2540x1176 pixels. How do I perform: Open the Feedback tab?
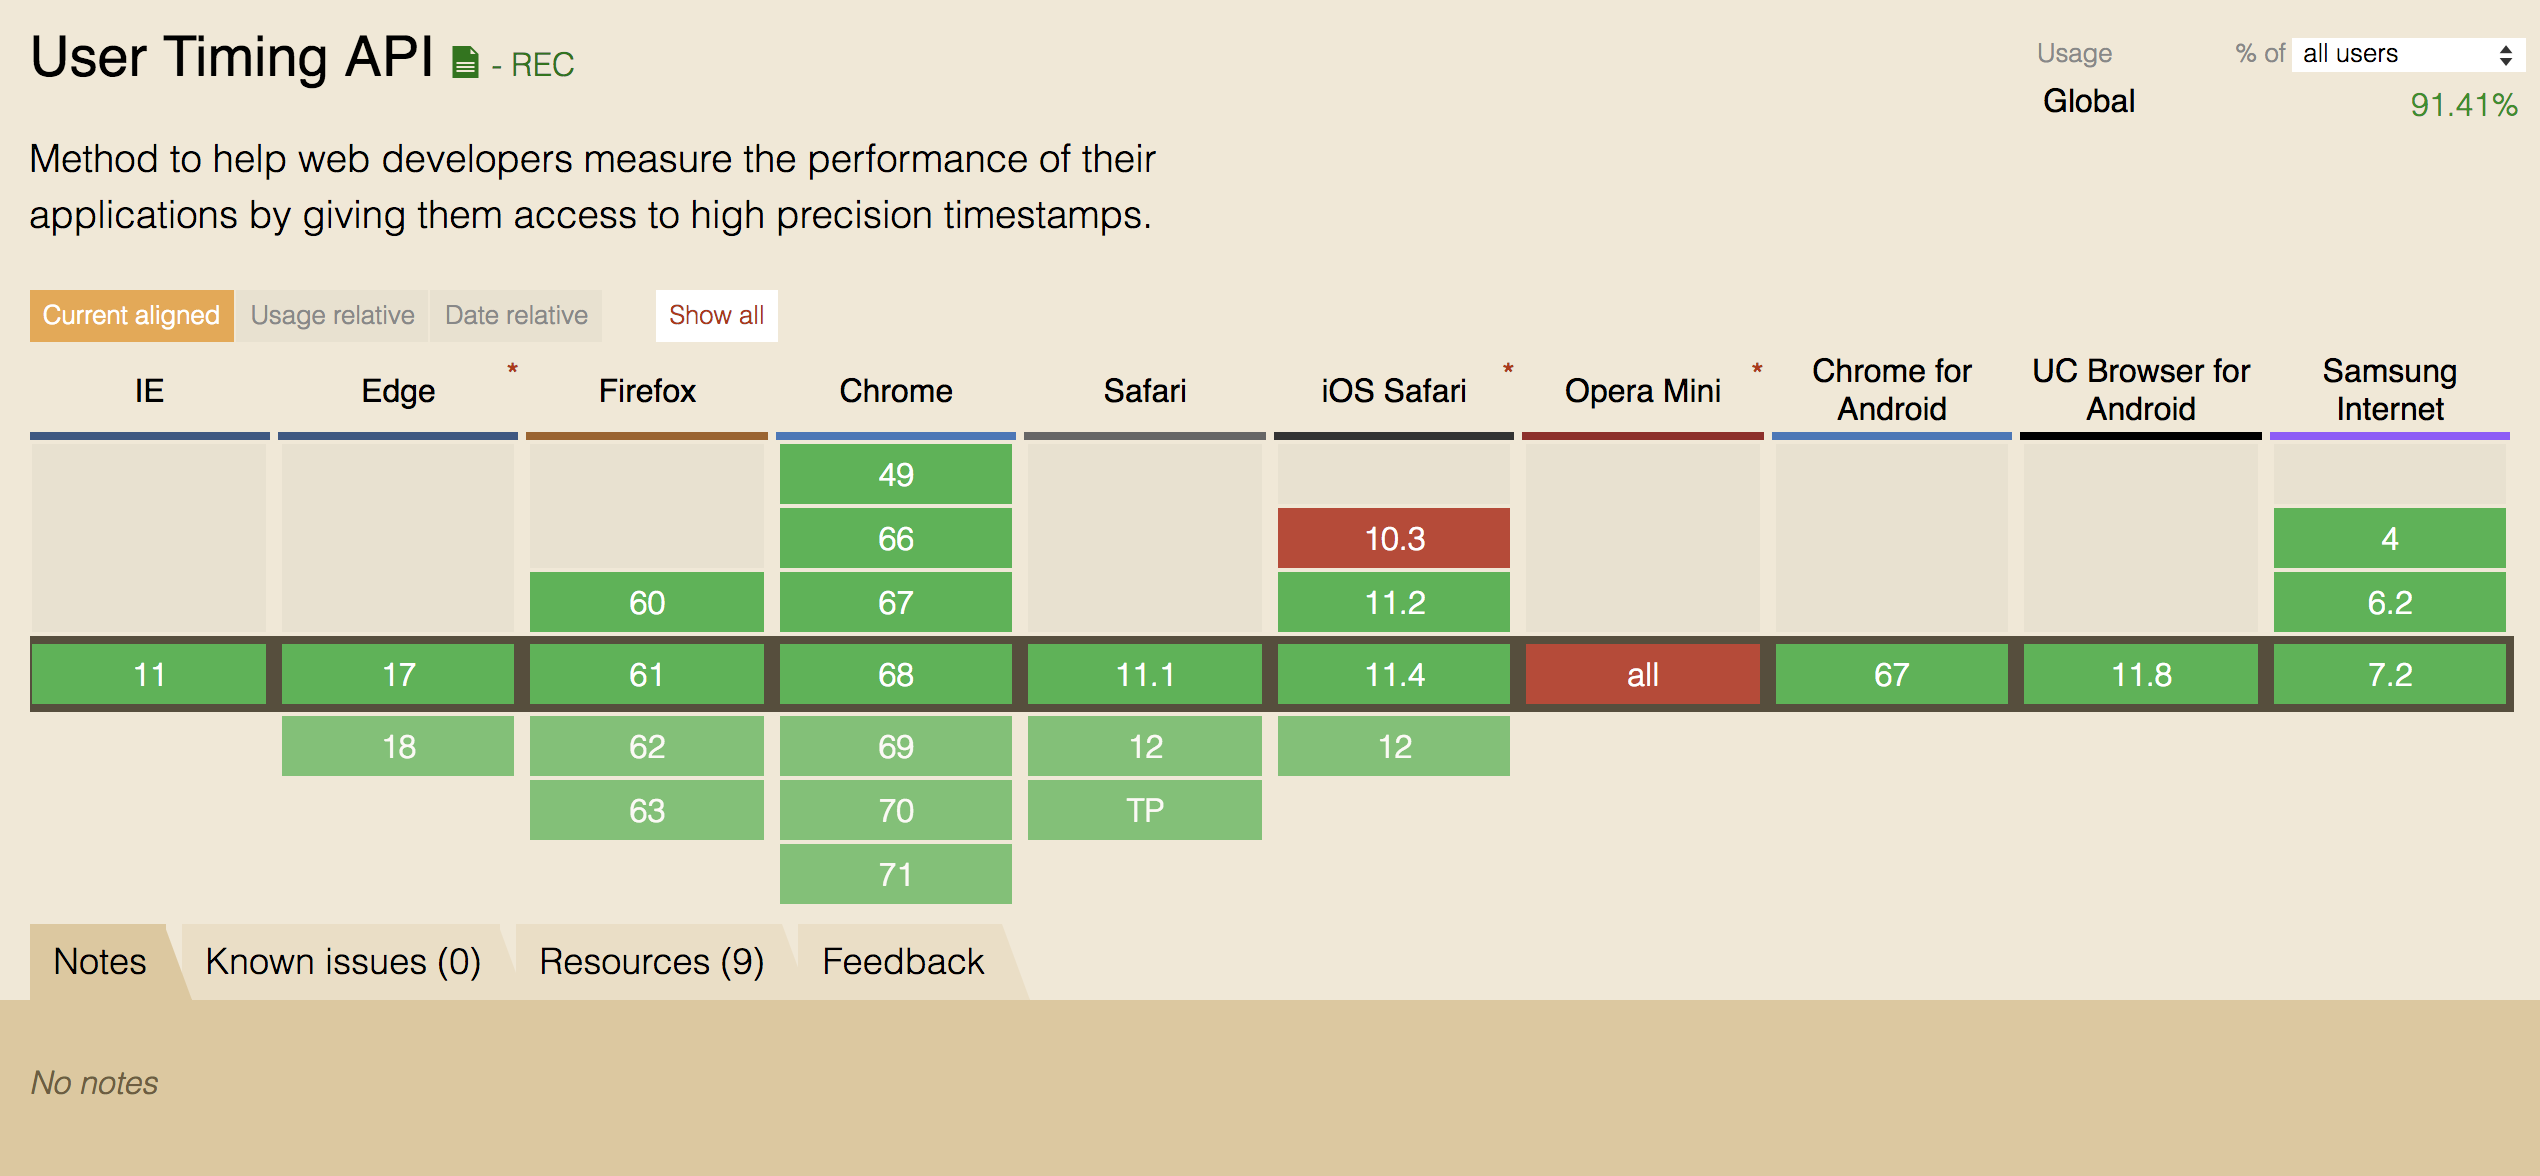903,962
